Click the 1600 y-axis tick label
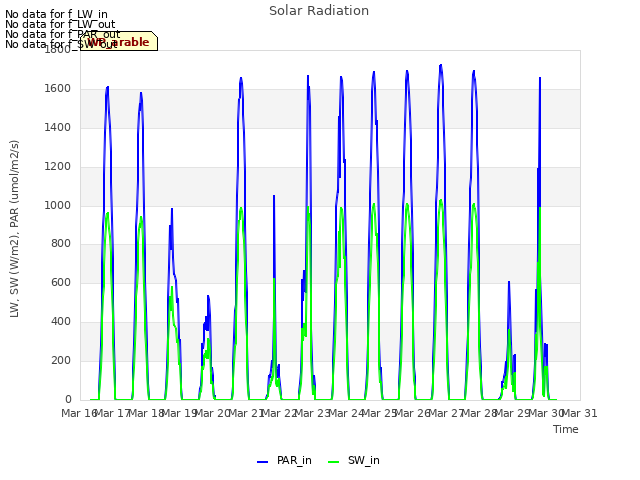 click(58, 89)
